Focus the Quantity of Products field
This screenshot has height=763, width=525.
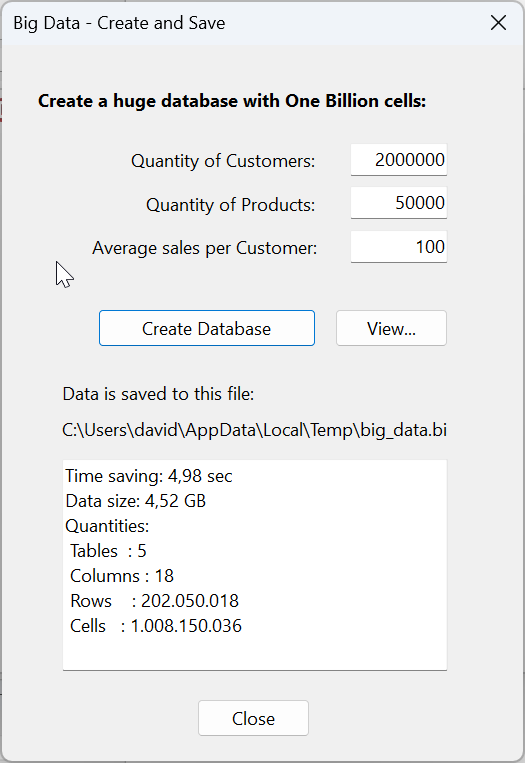tap(398, 203)
